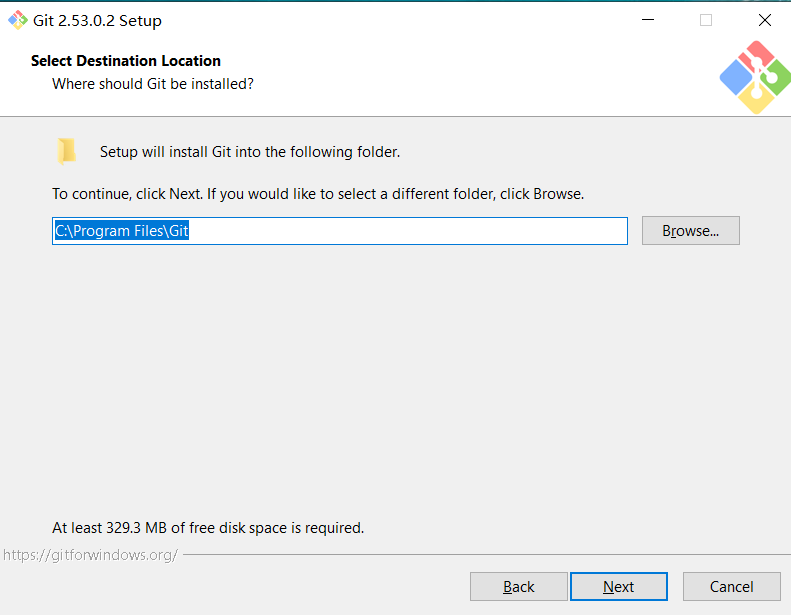Click the "Setup will install Git" message
The height and width of the screenshot is (615, 791).
250,152
